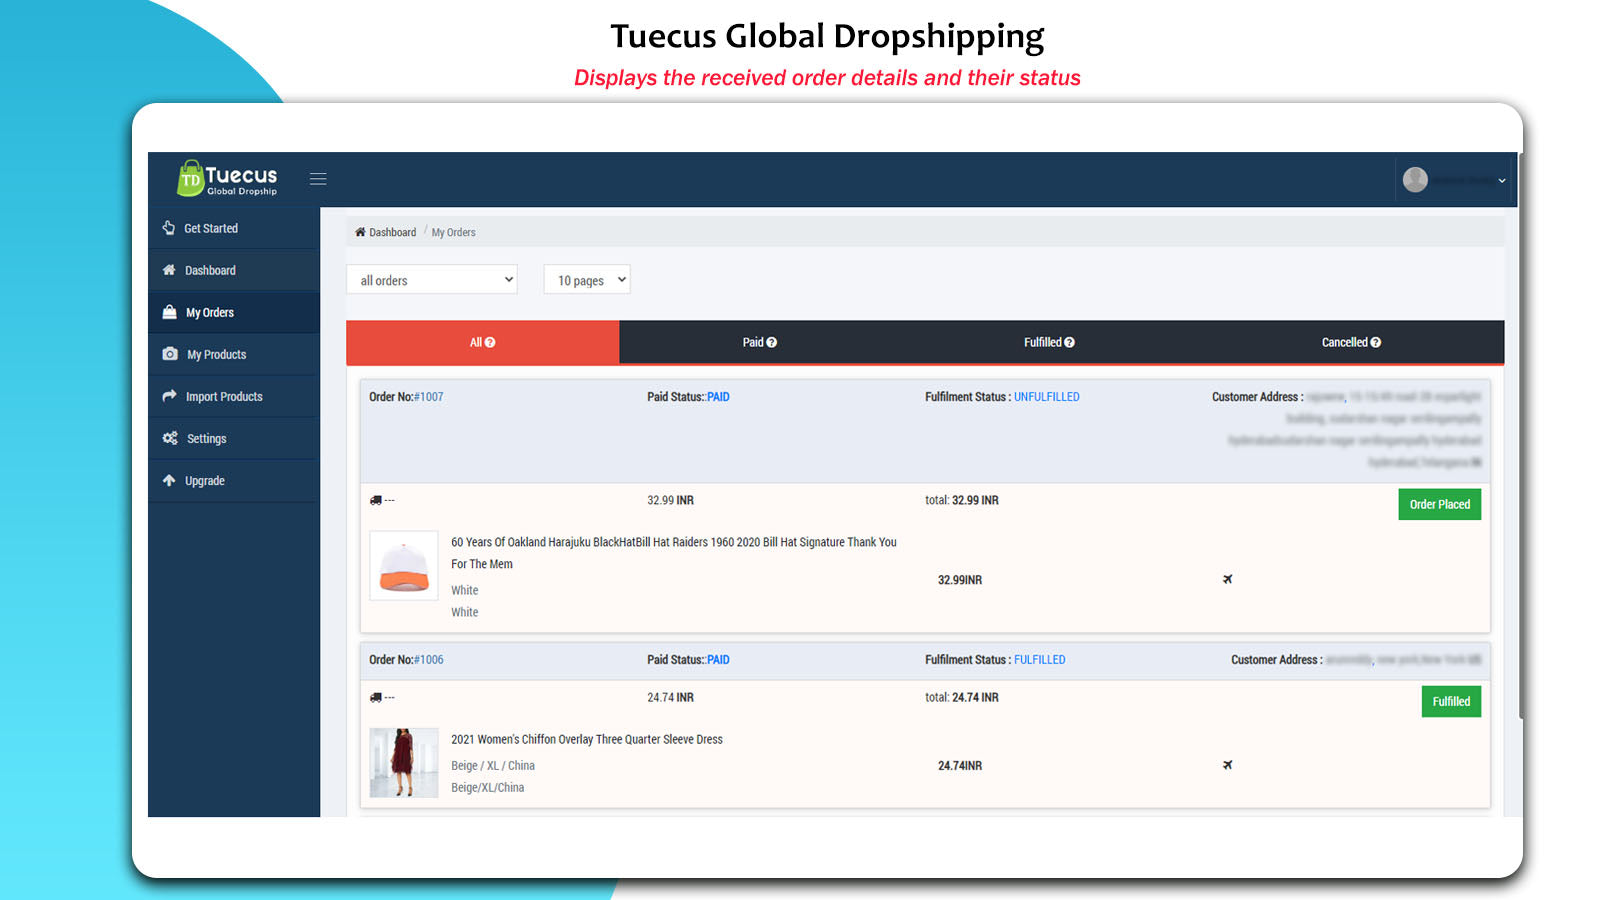The width and height of the screenshot is (1600, 900).
Task: Click help icon on Fulfilled tab
Action: (1070, 342)
